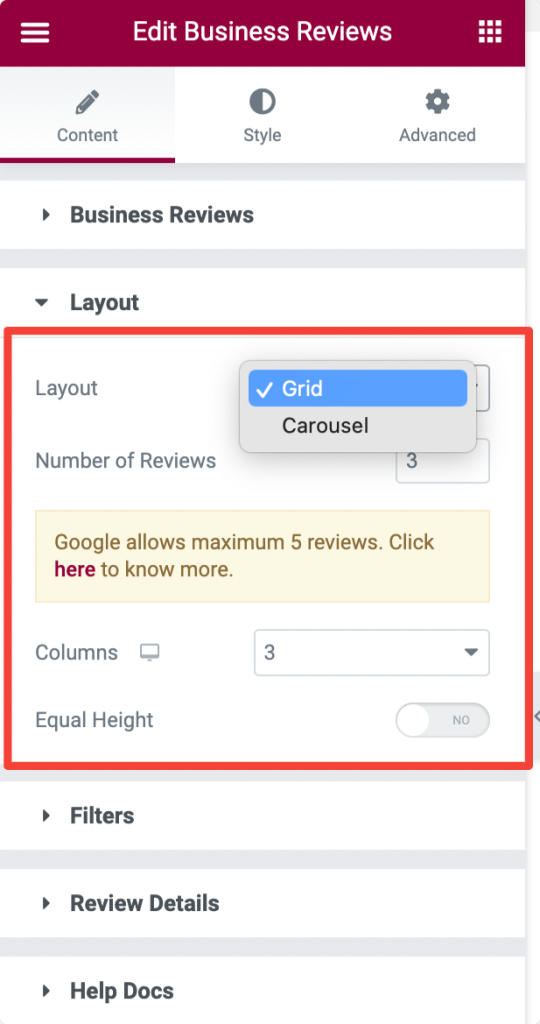Open the widgets grid icon

pos(490,31)
